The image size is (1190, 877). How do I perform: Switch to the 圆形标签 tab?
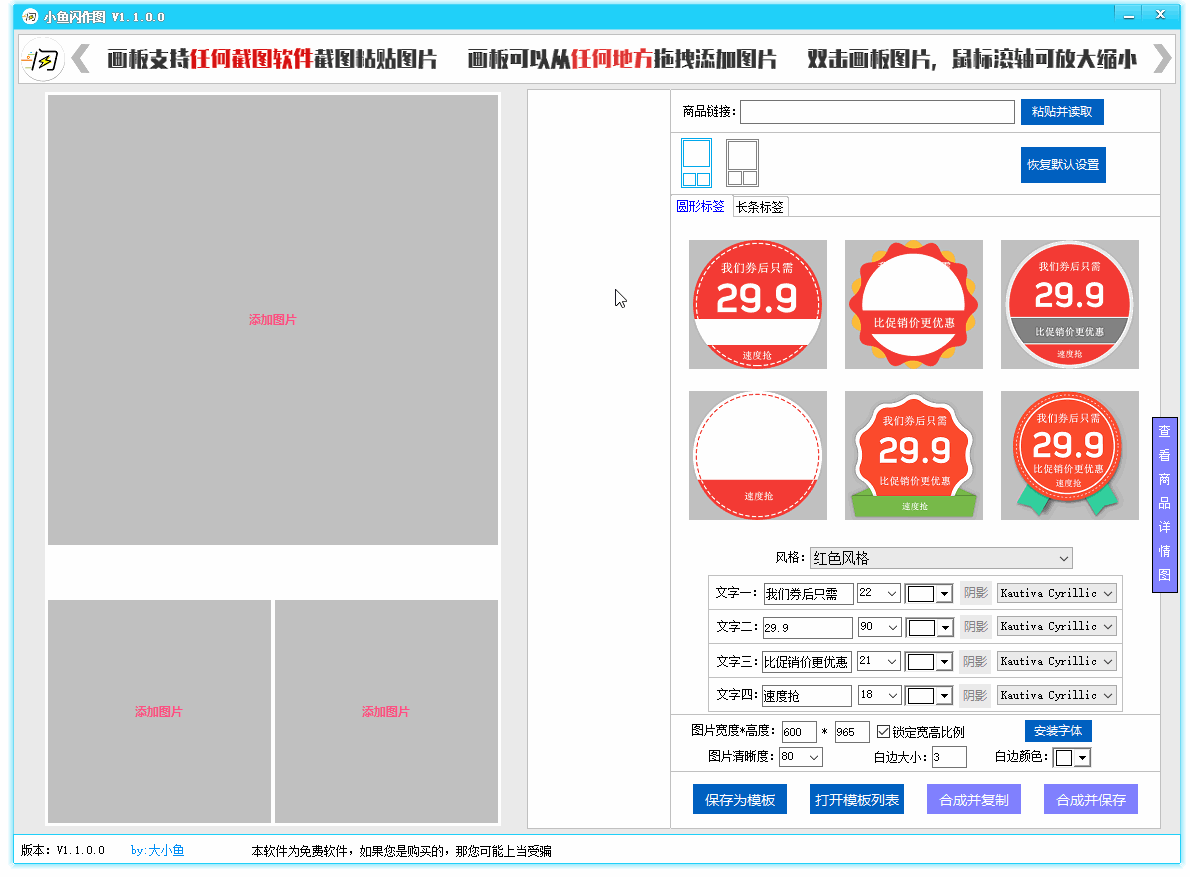click(700, 207)
